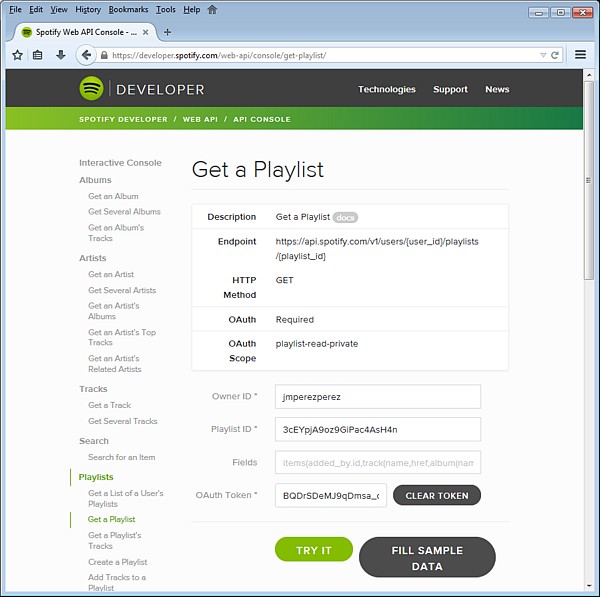Click the scrollbar up arrow
This screenshot has width=600, height=597.
589,75
